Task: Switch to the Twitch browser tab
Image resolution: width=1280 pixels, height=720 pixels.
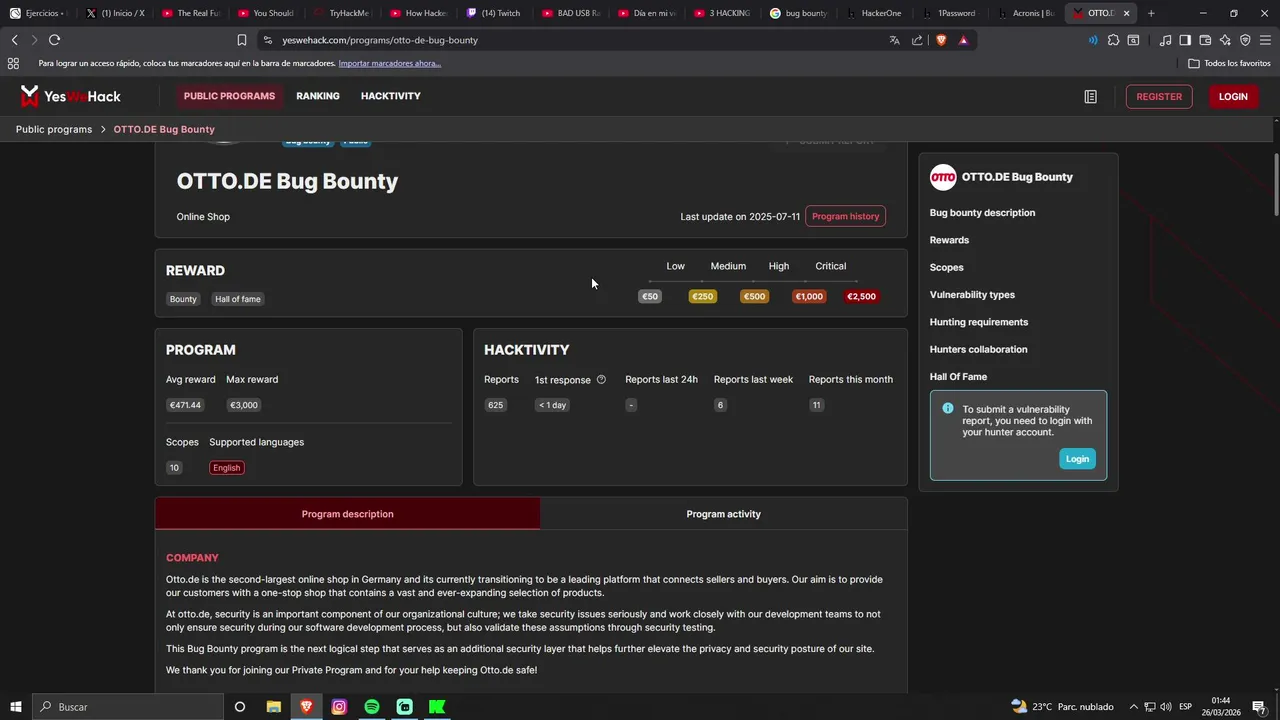Action: pos(494,13)
